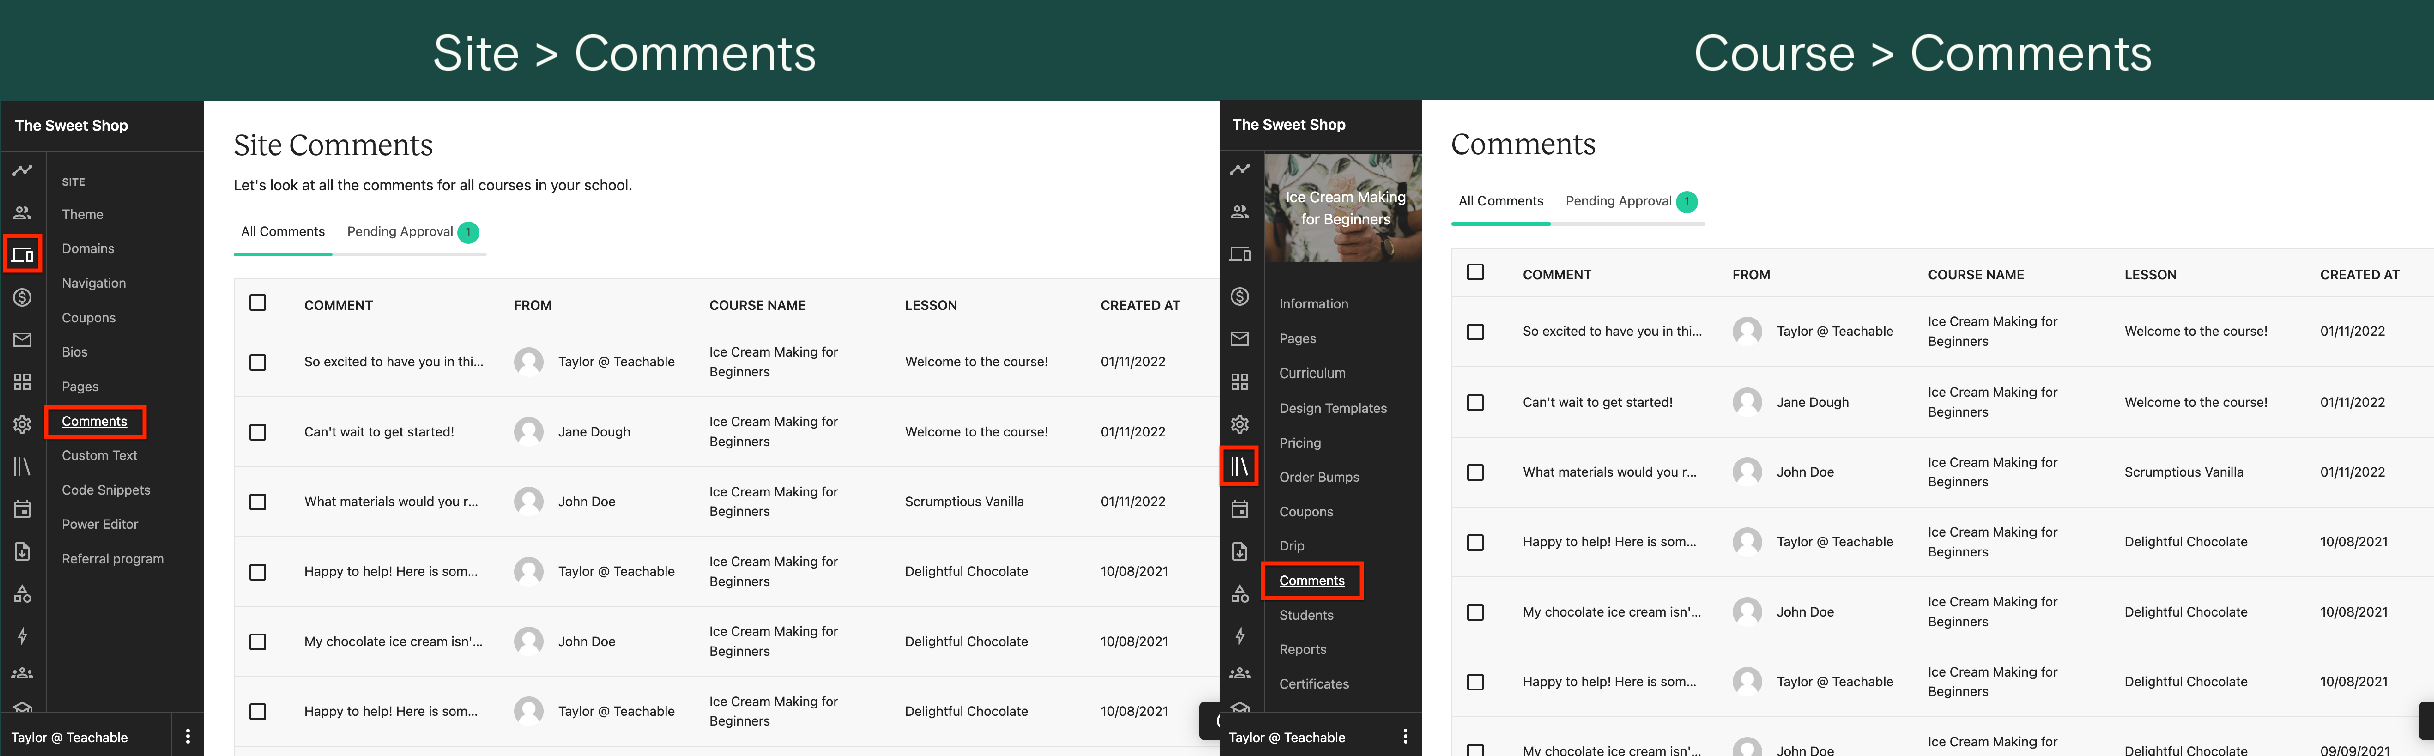The height and width of the screenshot is (756, 2434).
Task: Open Referral program in the Site menu
Action: click(x=113, y=559)
